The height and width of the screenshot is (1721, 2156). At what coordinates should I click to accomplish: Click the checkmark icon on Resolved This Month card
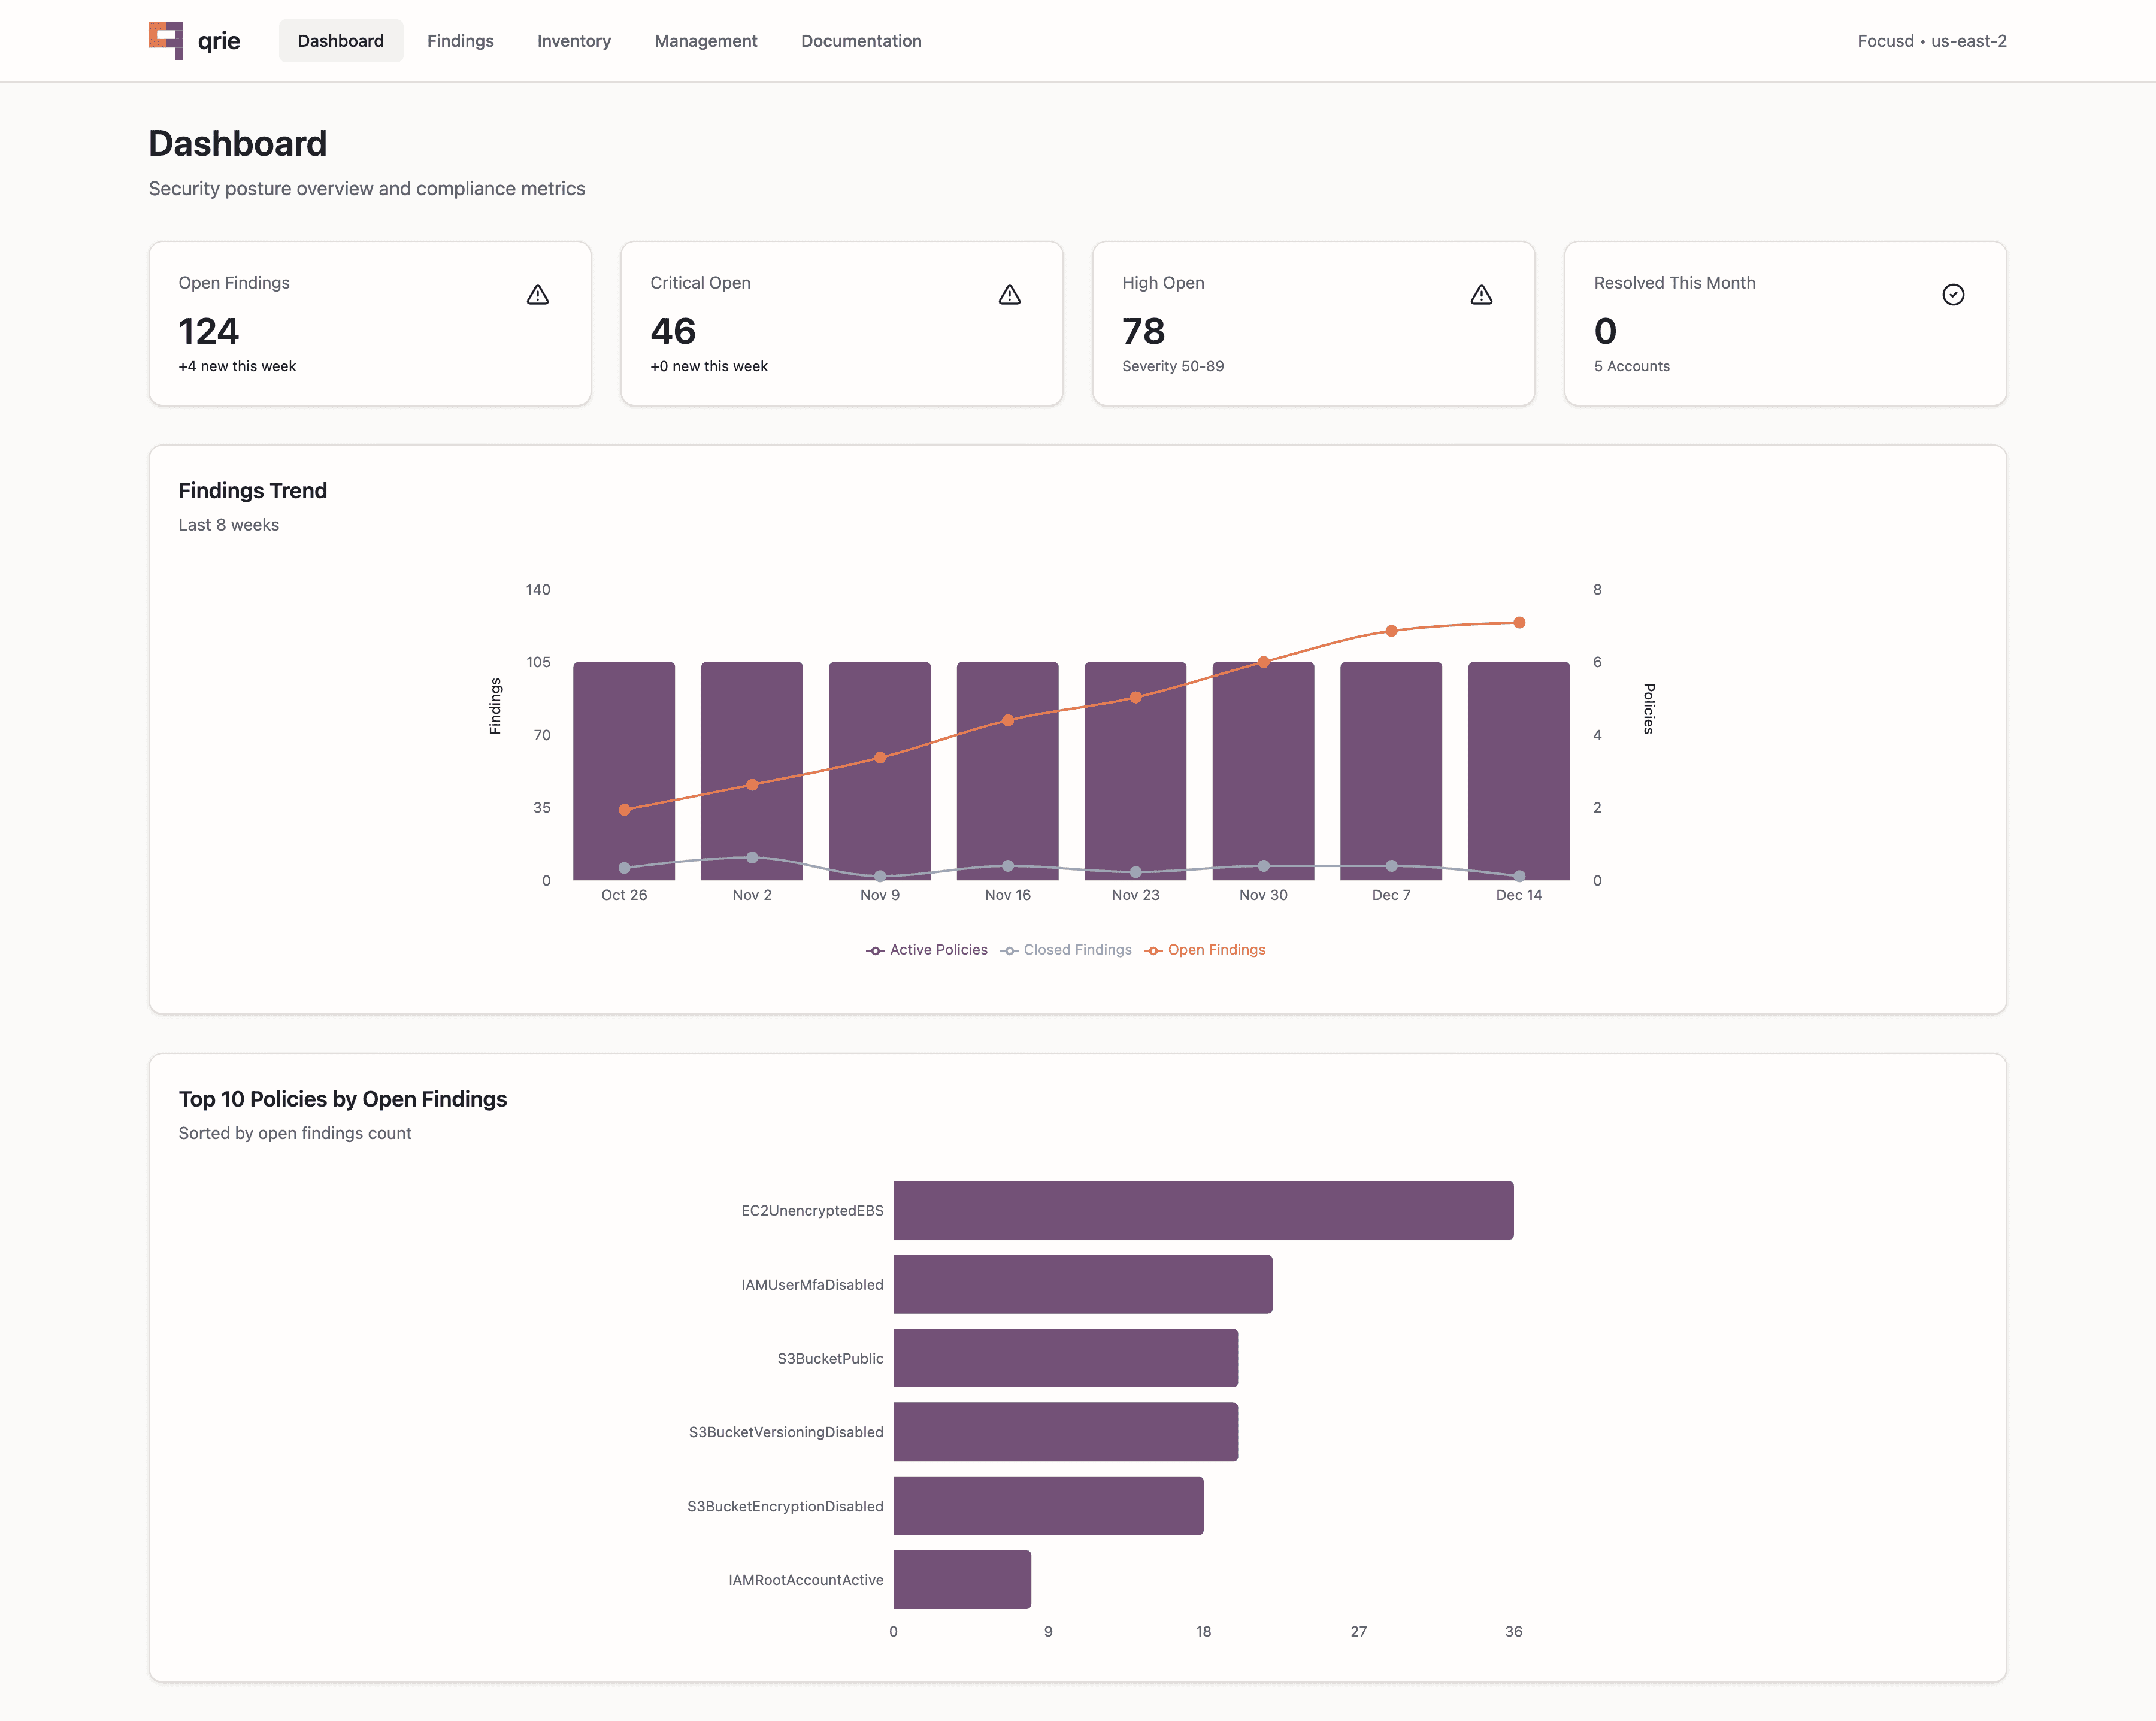click(x=1953, y=294)
